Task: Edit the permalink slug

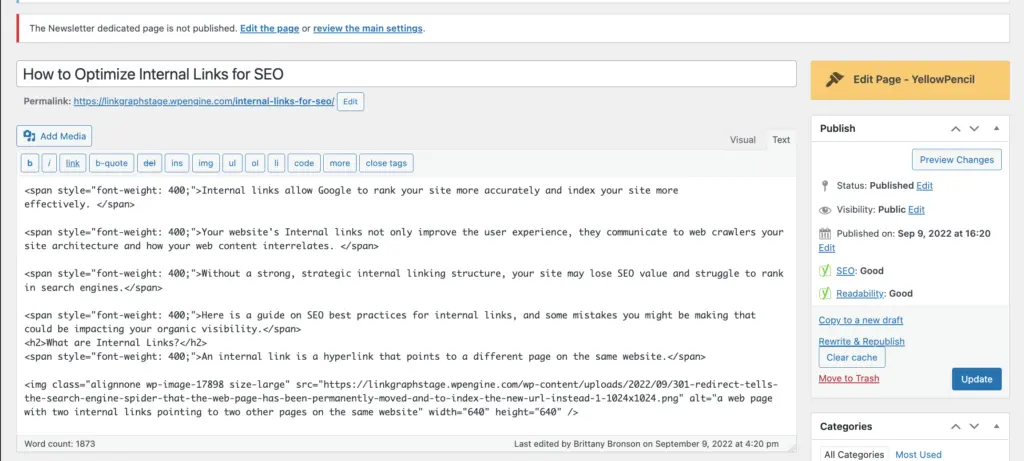Action: click(350, 102)
